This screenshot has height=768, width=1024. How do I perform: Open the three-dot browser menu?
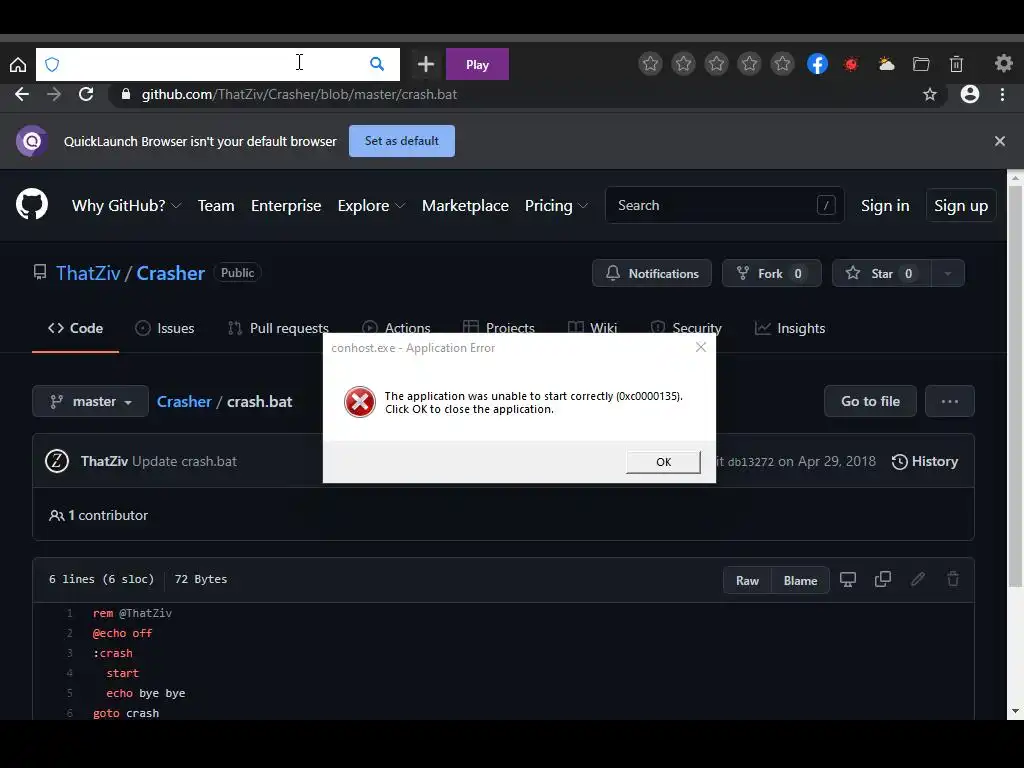click(1002, 94)
